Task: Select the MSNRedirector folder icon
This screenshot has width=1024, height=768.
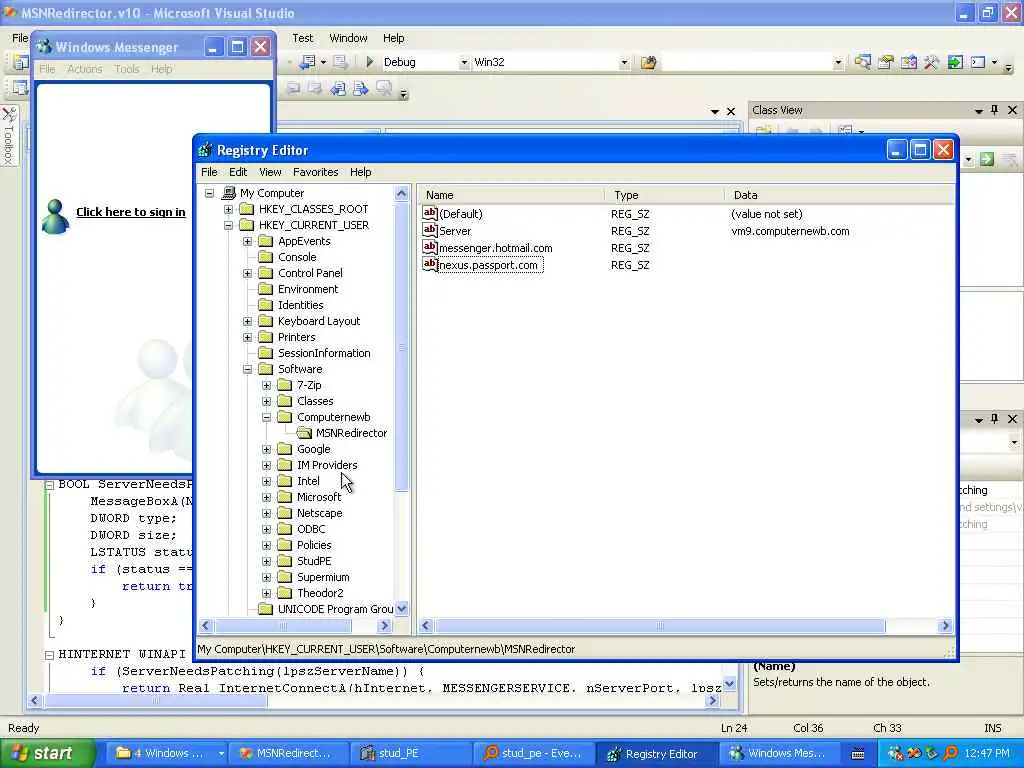Action: pyautogui.click(x=304, y=433)
